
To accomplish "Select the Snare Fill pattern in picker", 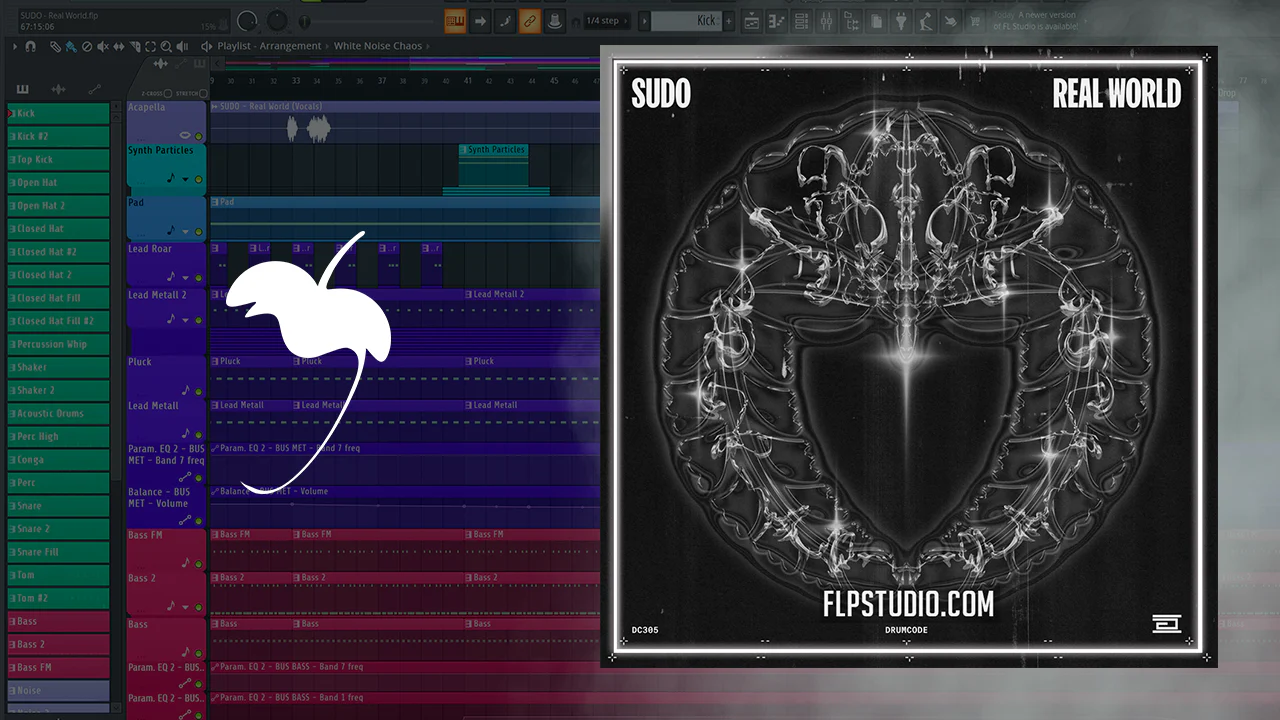I will tap(58, 552).
